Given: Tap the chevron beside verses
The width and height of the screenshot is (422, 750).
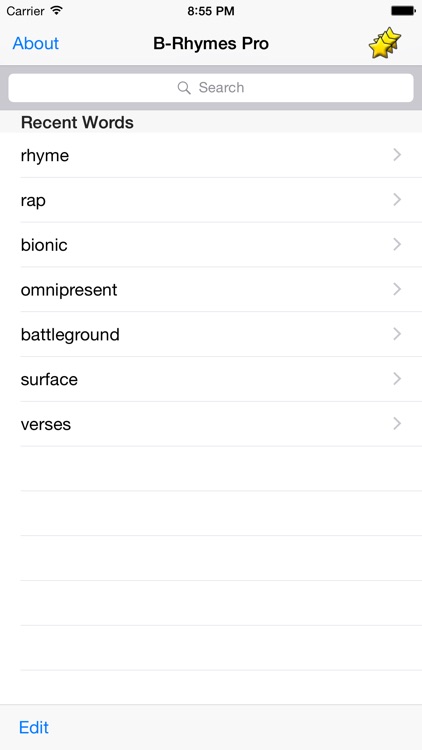Looking at the screenshot, I should tap(397, 423).
